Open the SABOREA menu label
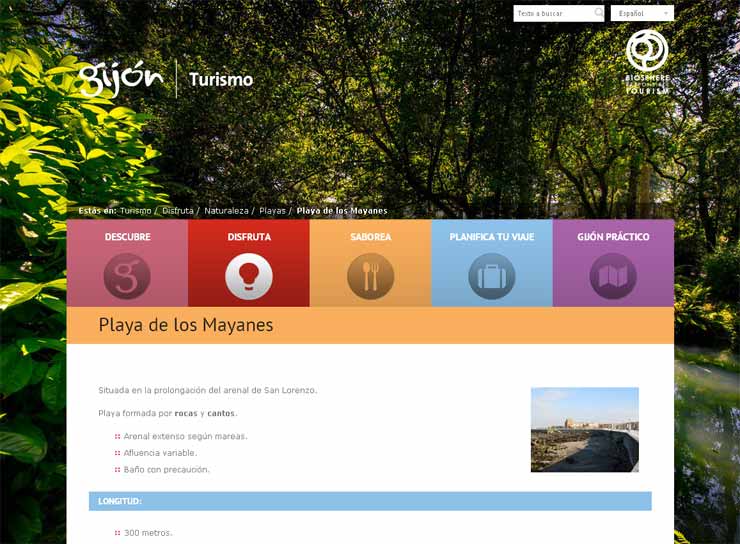This screenshot has width=740, height=544. pyautogui.click(x=370, y=237)
